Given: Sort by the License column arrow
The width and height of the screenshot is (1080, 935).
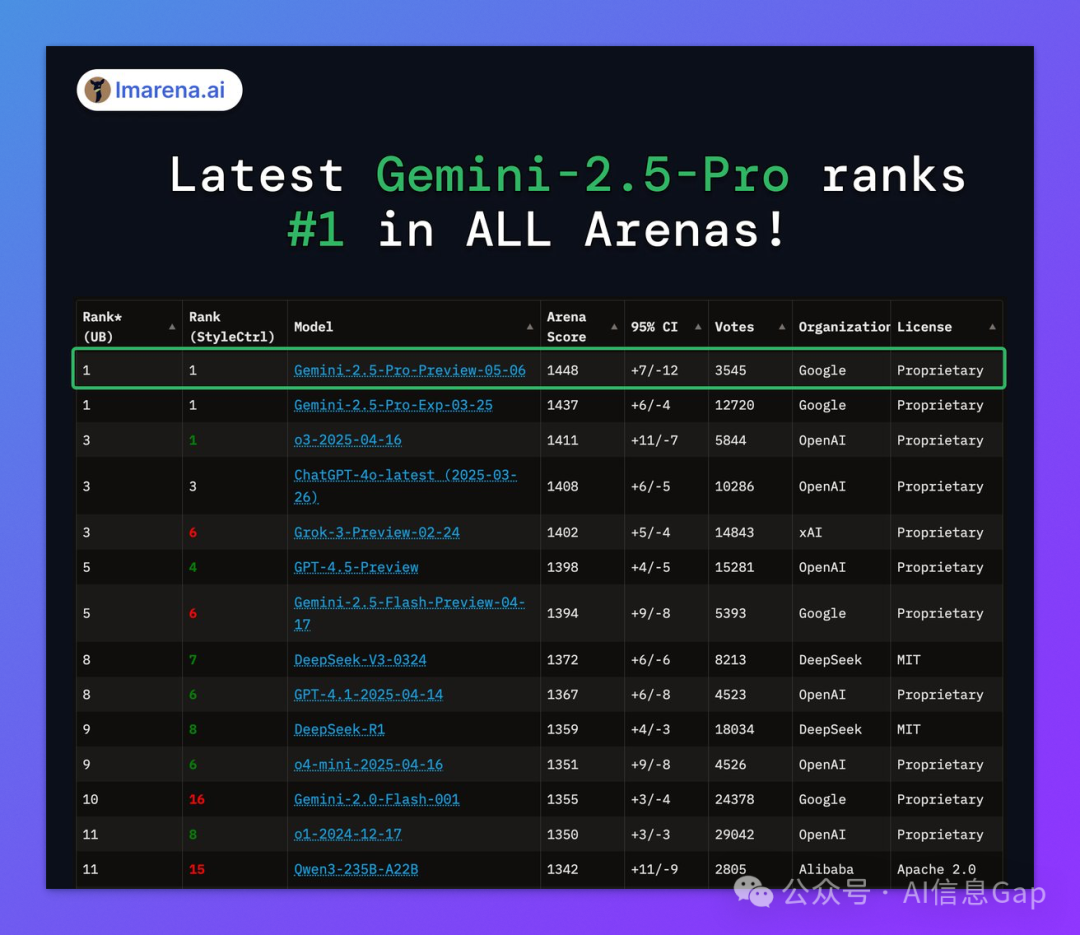Looking at the screenshot, I should coord(993,327).
